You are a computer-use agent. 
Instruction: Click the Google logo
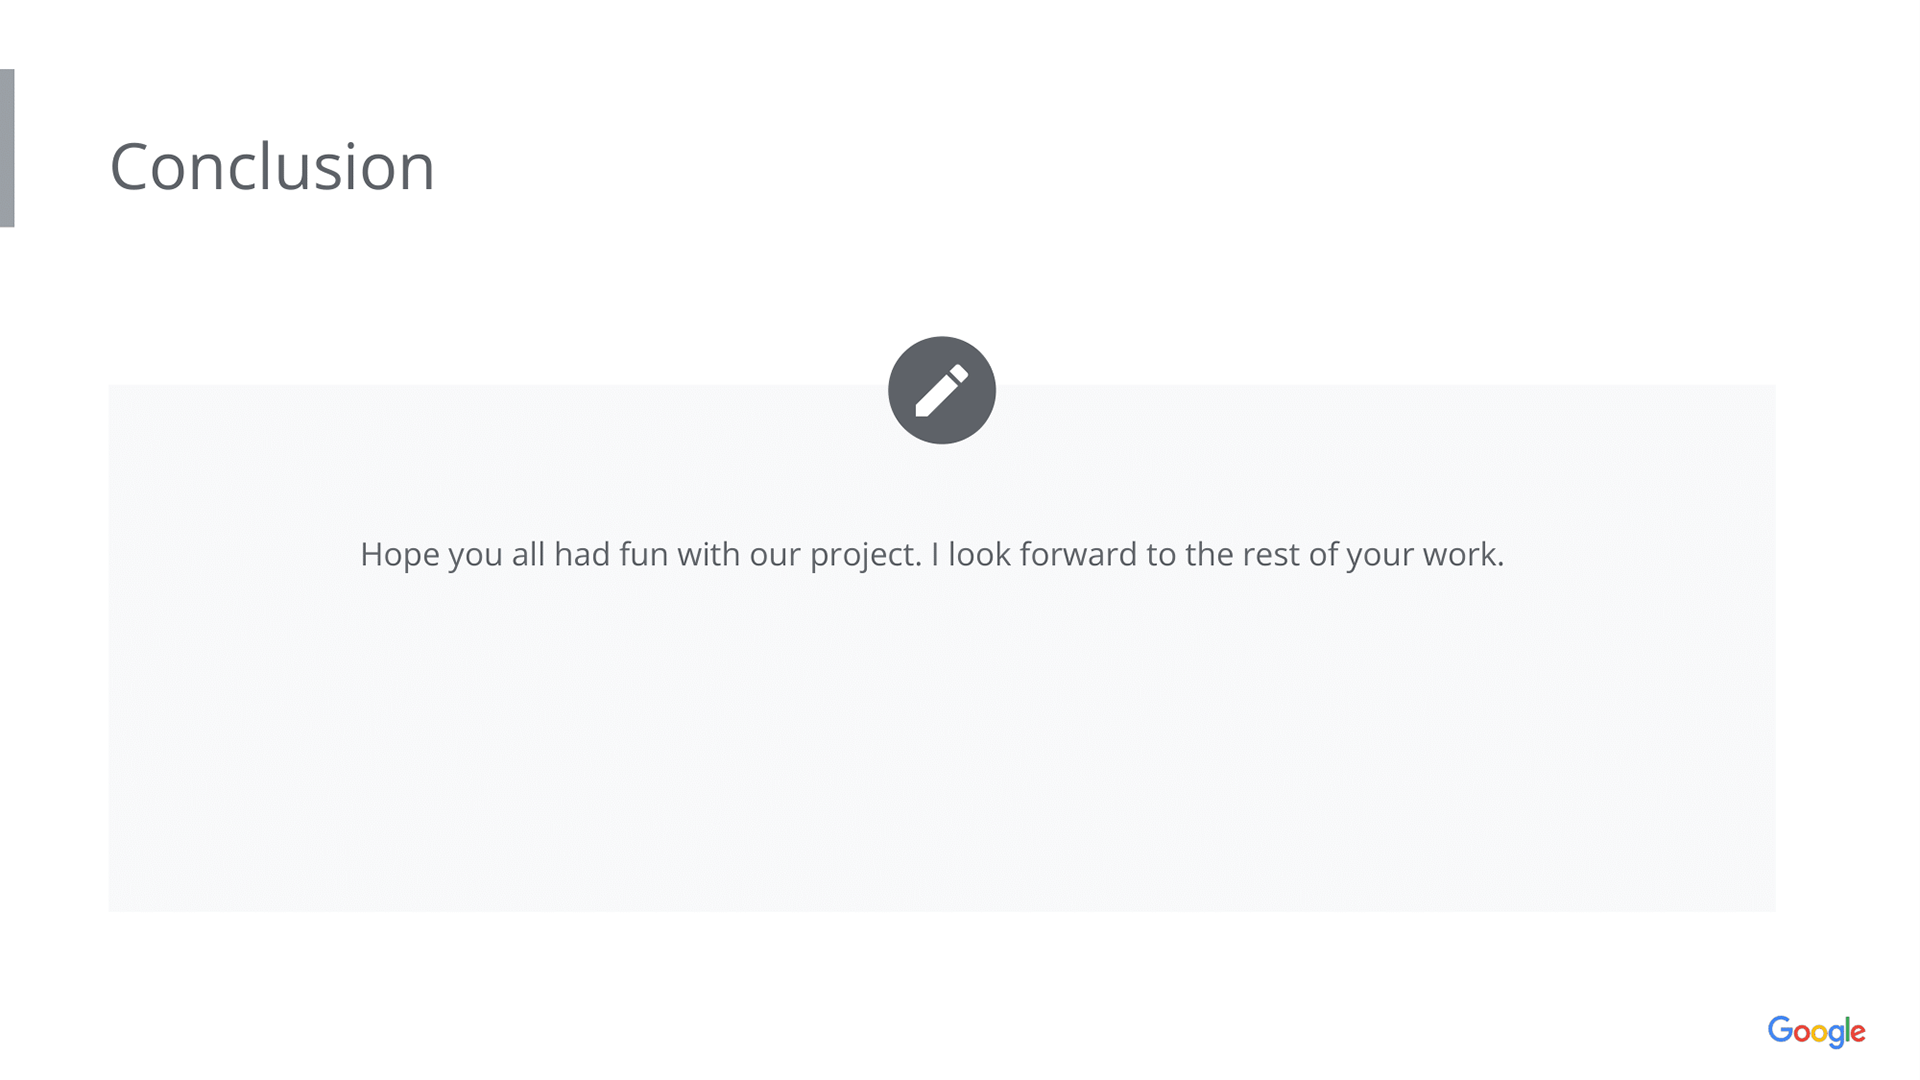[1816, 1032]
